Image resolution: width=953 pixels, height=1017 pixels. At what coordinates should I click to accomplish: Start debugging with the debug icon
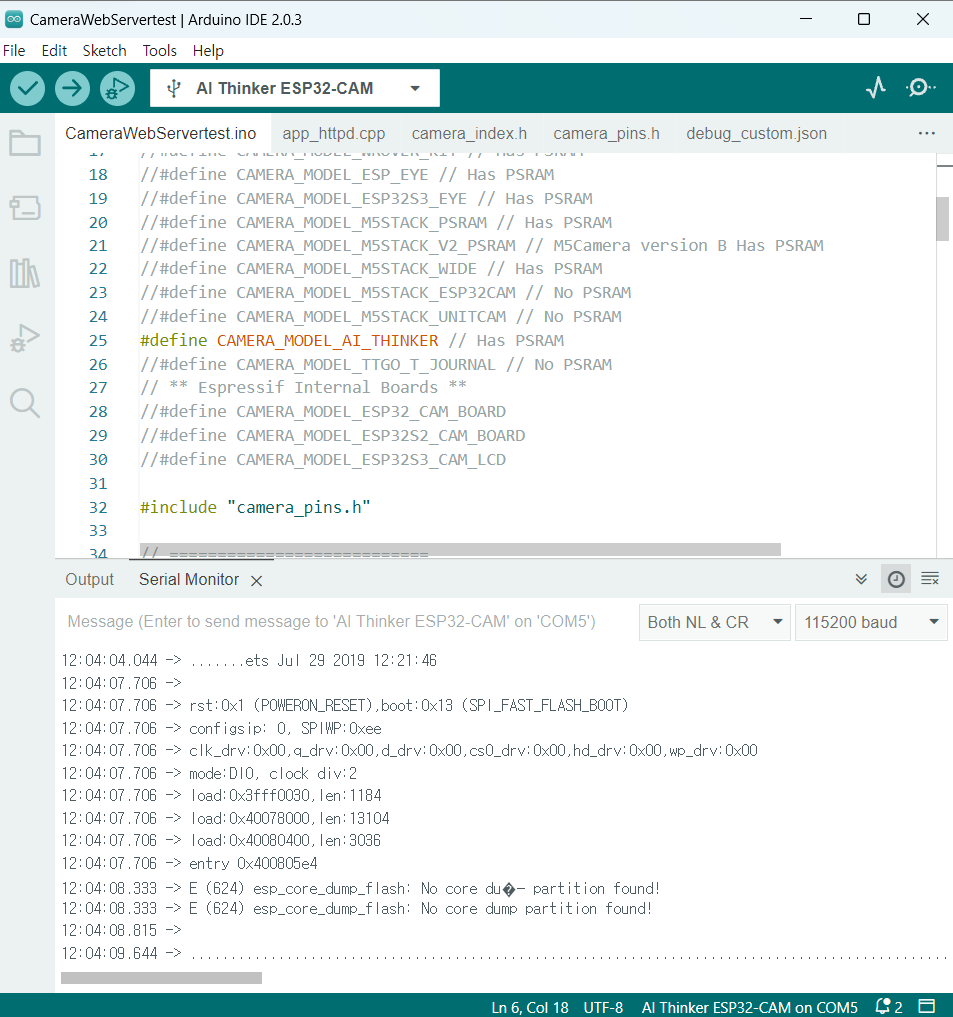point(117,88)
